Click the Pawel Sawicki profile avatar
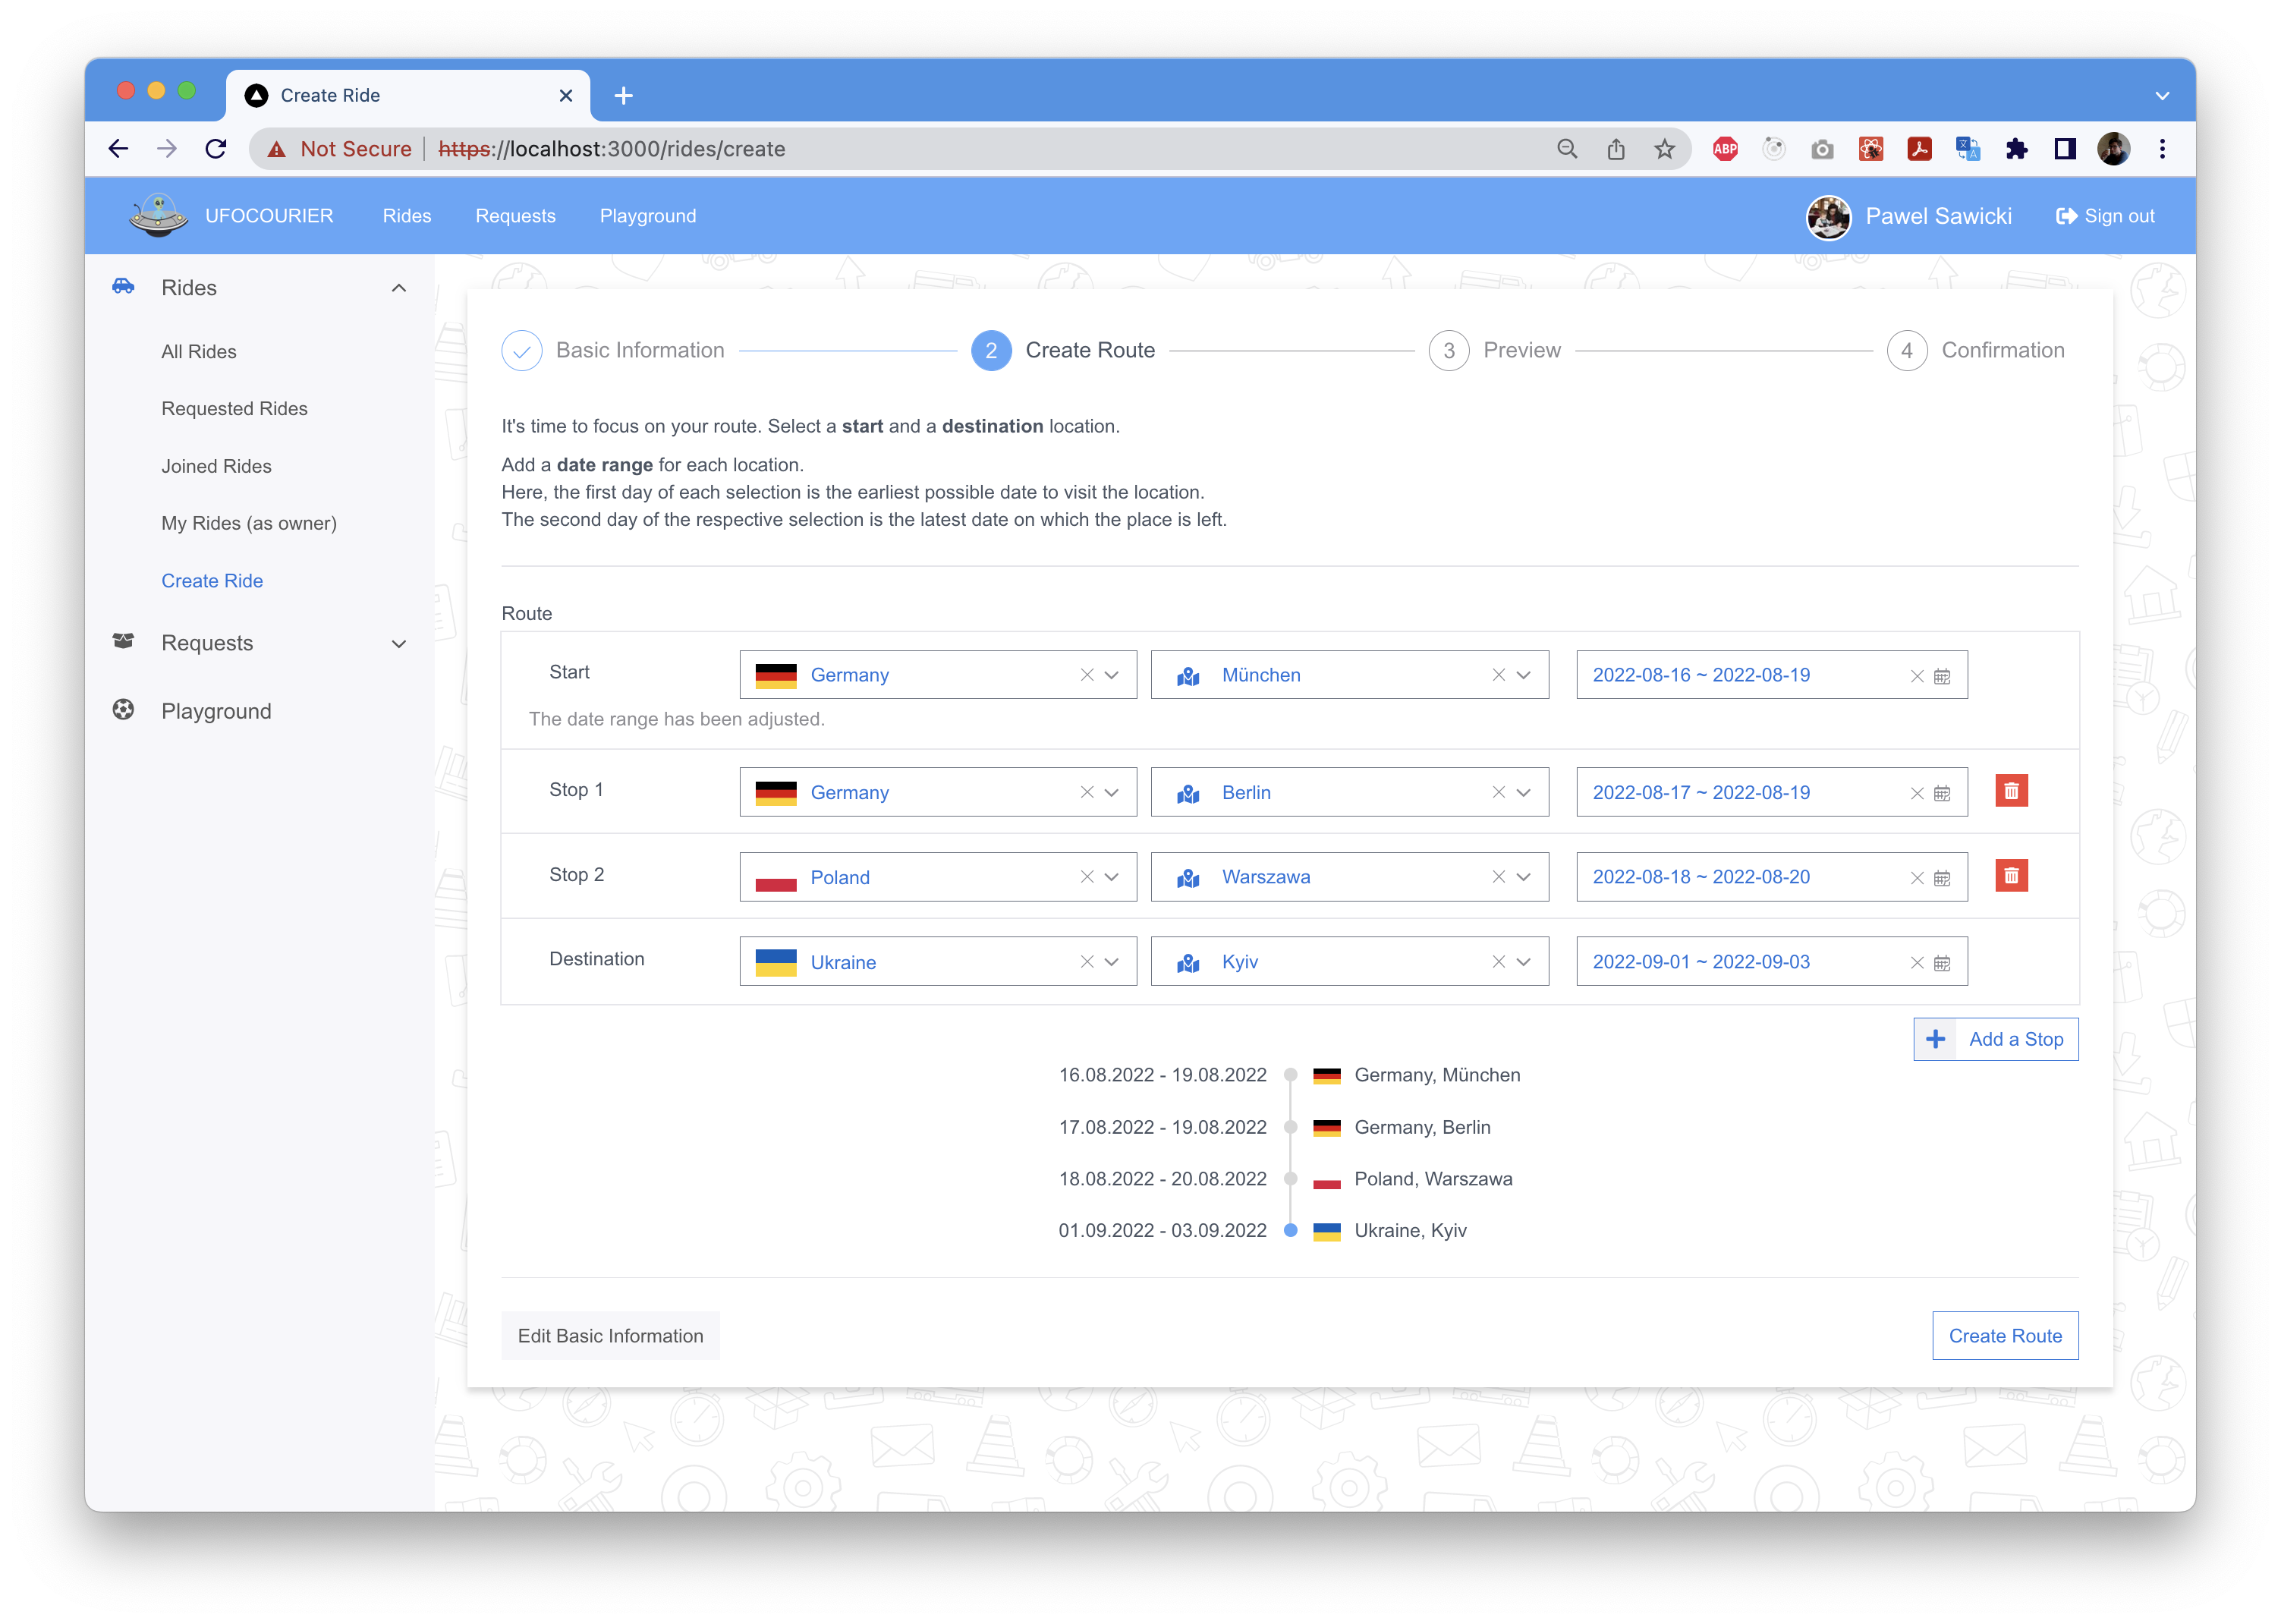The height and width of the screenshot is (1624, 2281). click(1828, 217)
